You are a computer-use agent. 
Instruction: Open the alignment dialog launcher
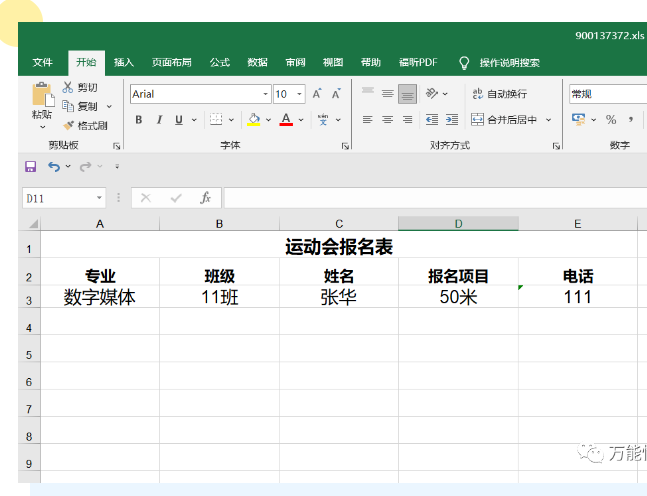pos(556,146)
